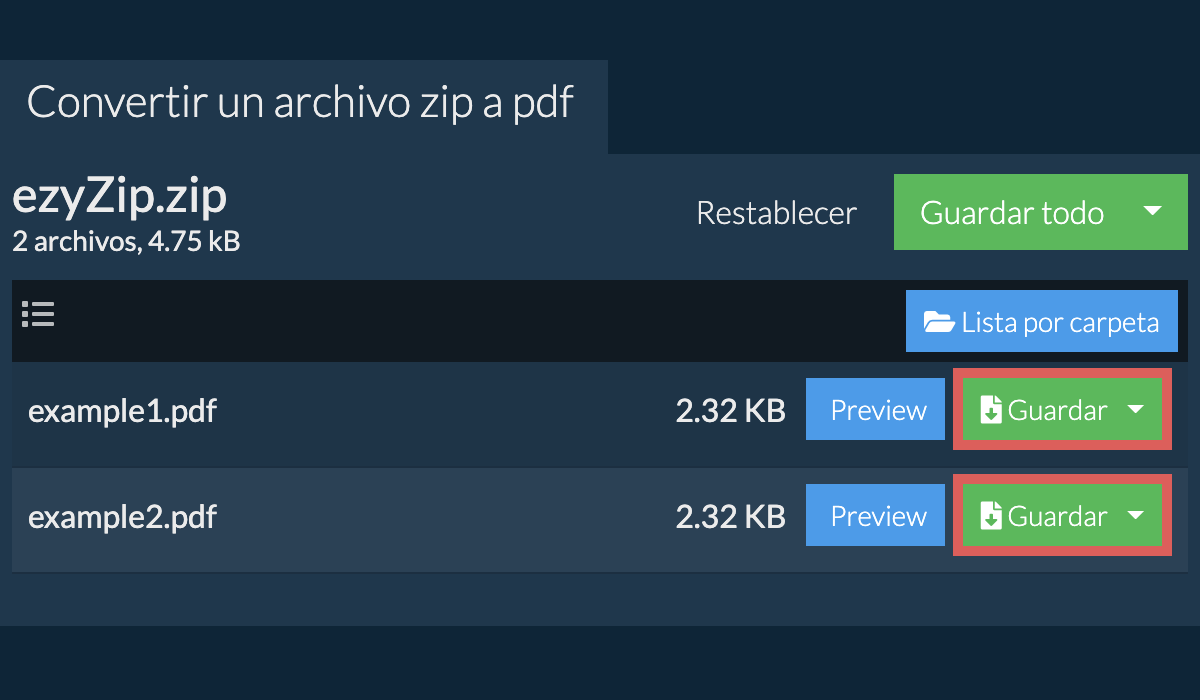
Task: Select the example1.pdf filename
Action: coord(122,410)
